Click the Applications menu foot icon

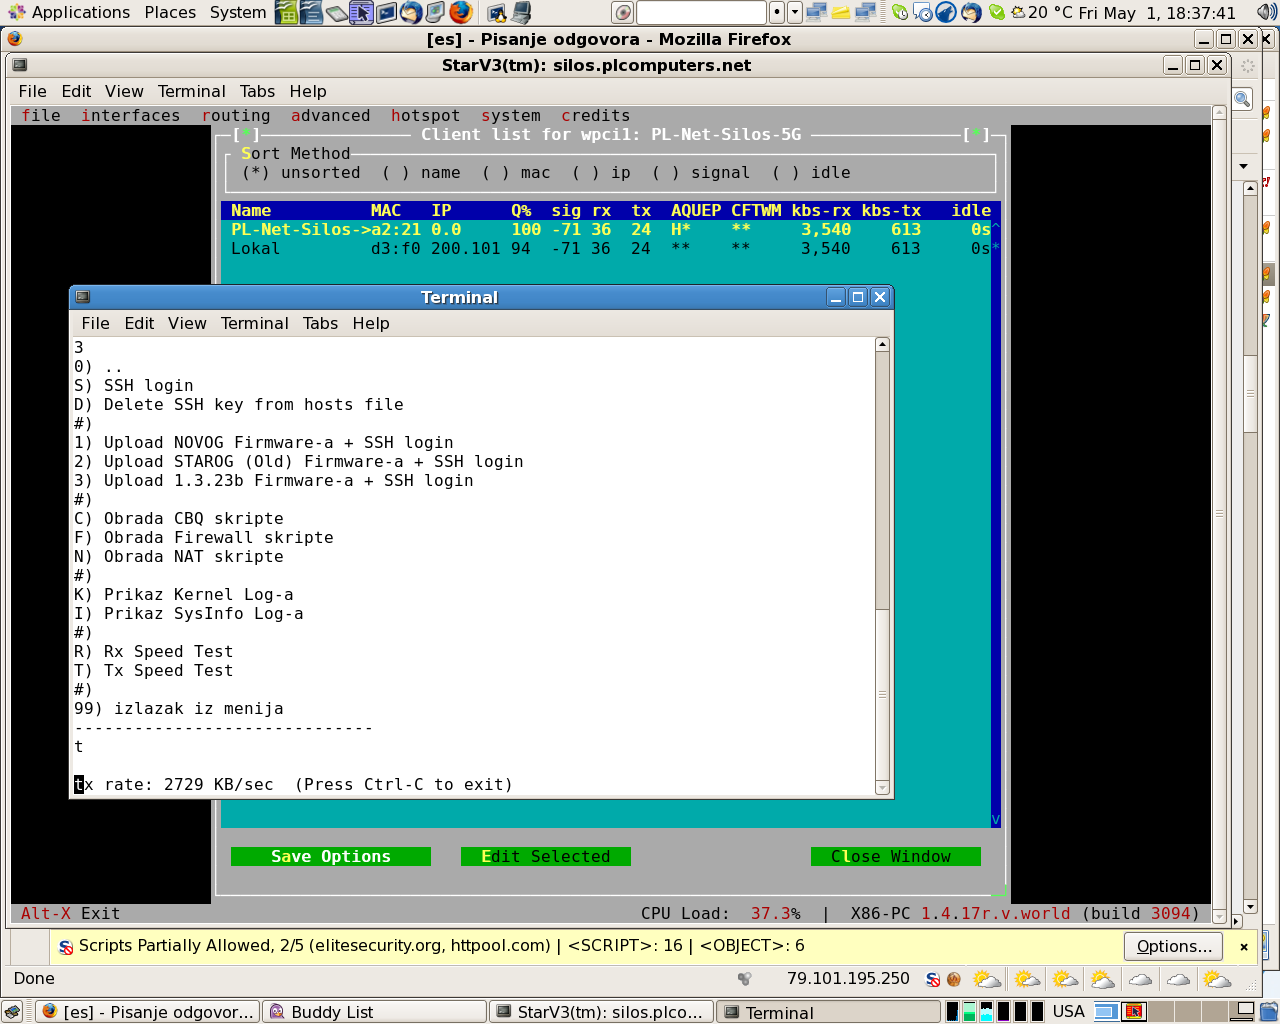tap(16, 12)
